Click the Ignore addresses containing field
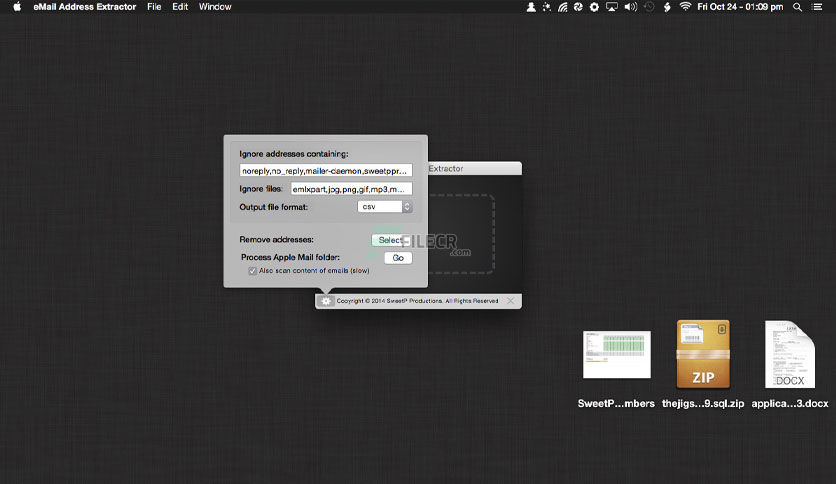Viewport: 836px width, 484px height. 326,171
